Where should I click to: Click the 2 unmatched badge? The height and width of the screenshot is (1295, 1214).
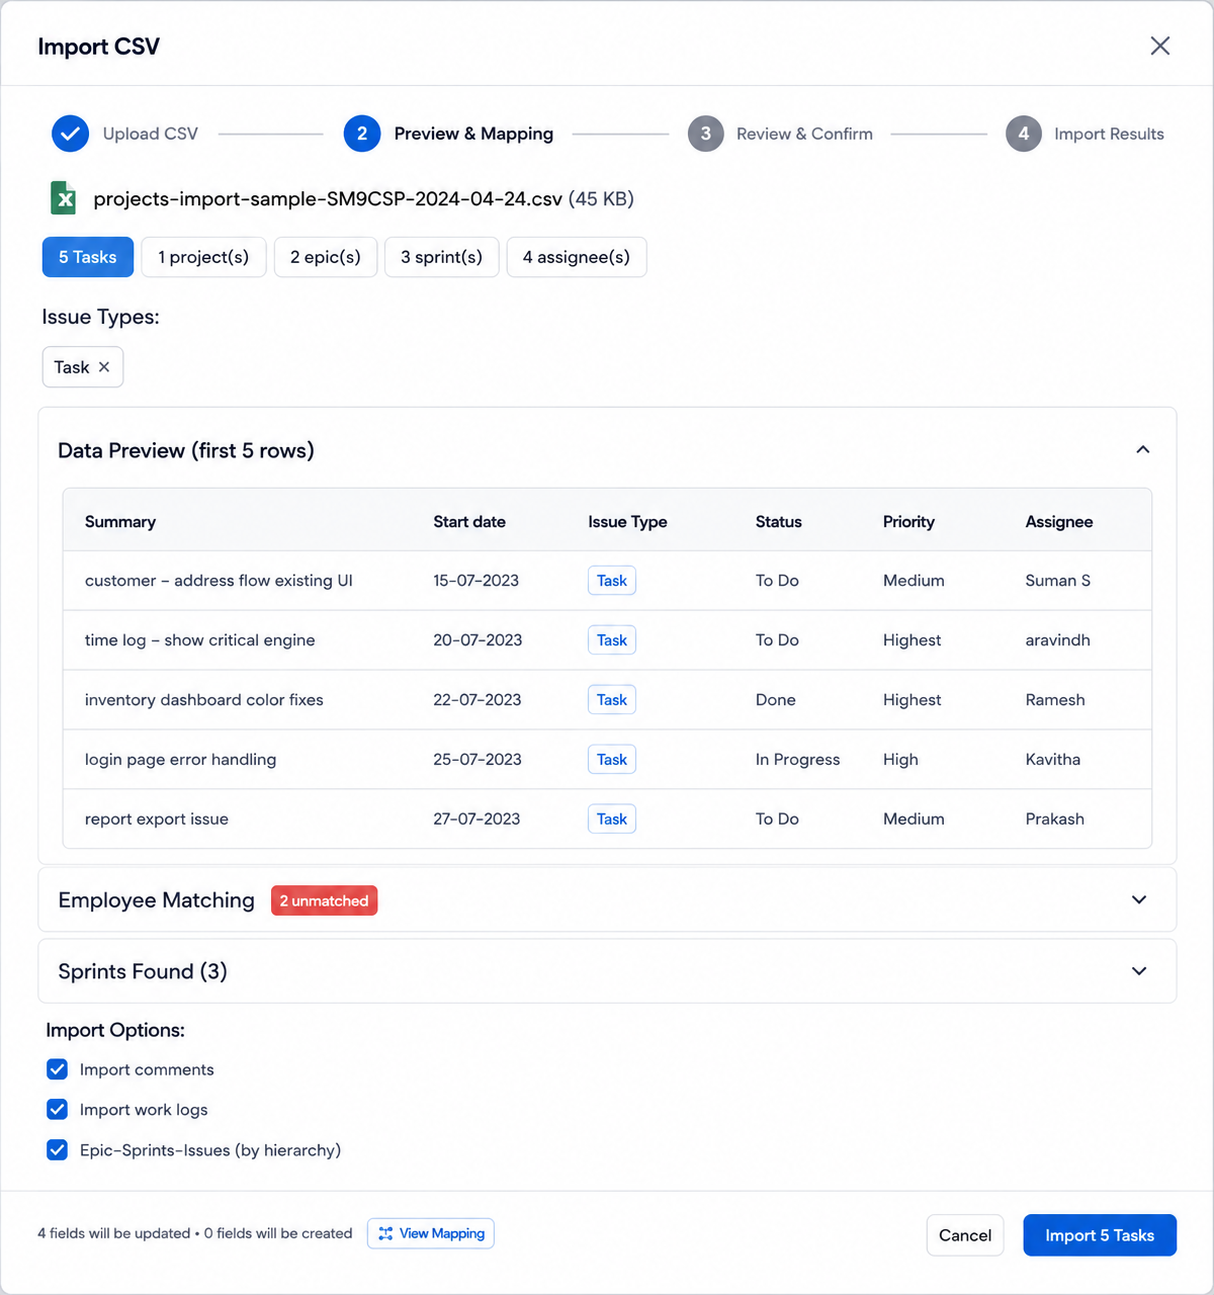point(324,901)
